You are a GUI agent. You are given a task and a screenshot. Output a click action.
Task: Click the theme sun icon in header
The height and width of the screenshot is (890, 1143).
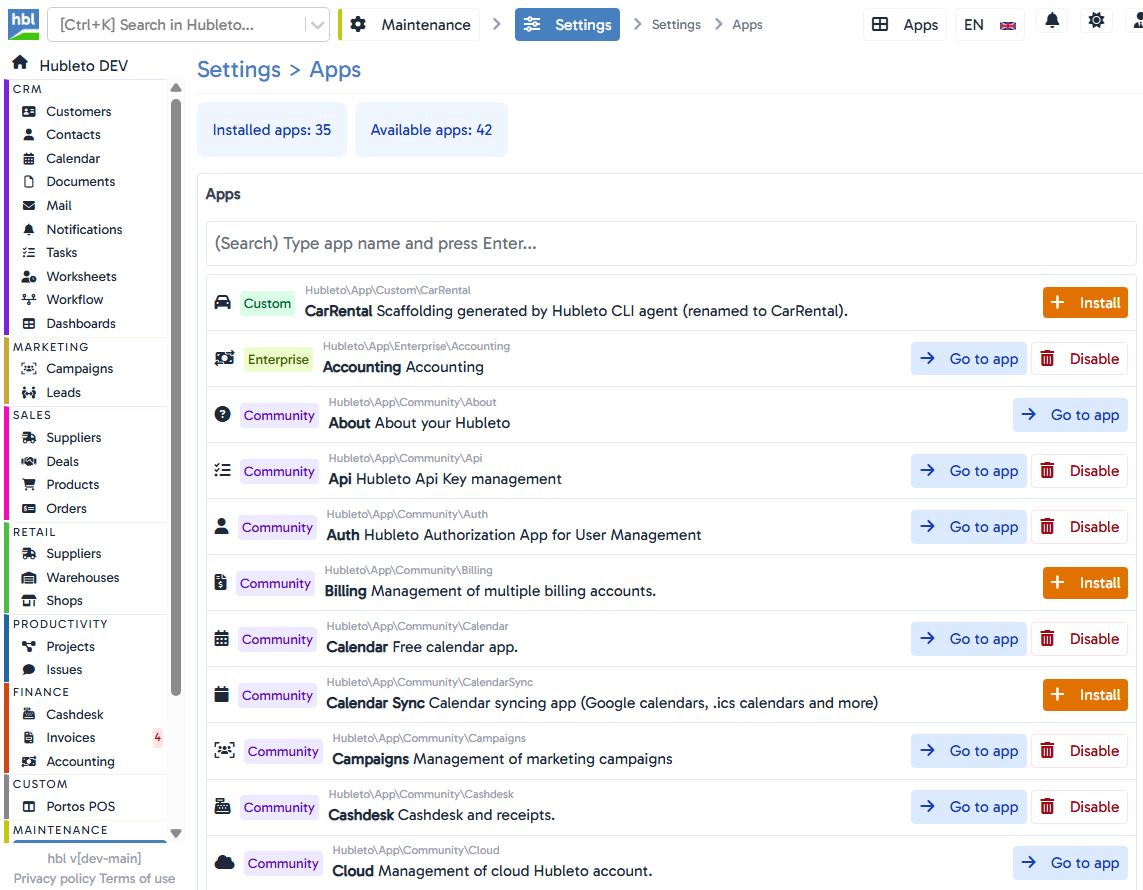[x=1097, y=21]
